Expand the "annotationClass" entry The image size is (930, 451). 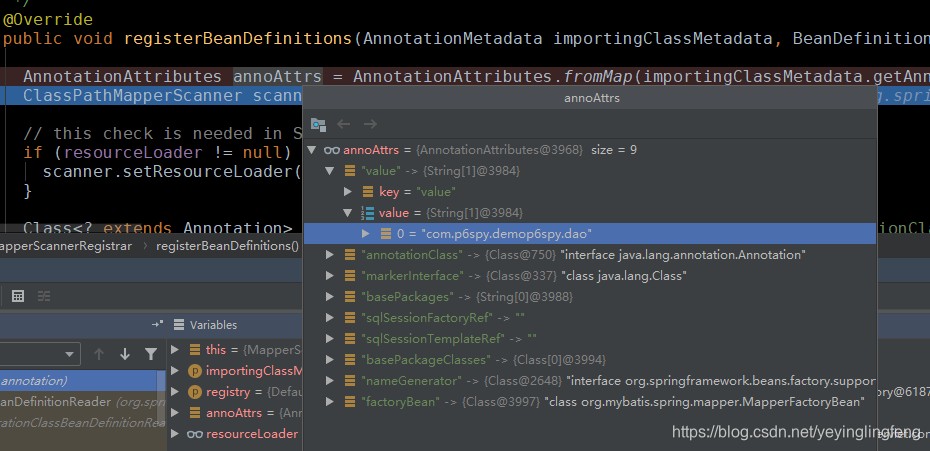[330, 255]
